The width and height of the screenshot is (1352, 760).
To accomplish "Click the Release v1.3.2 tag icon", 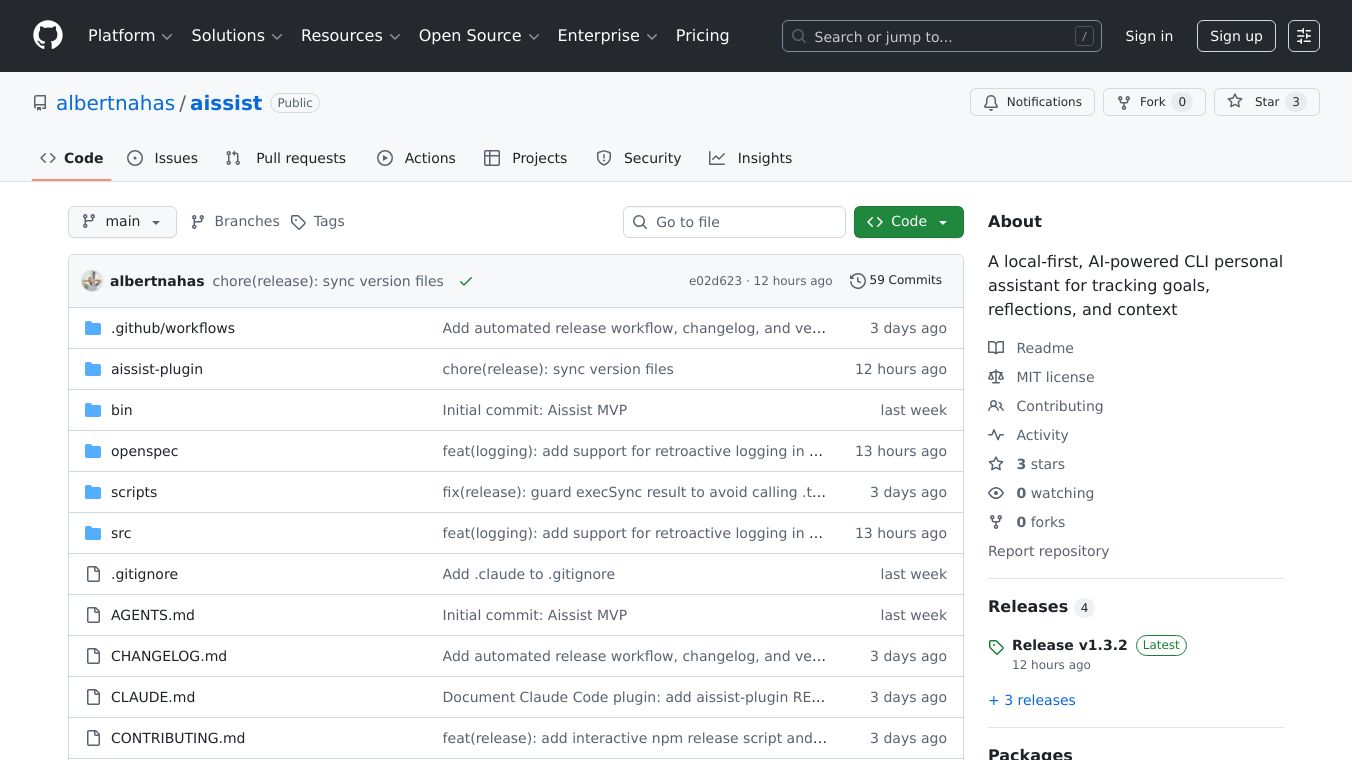I will click(x=996, y=647).
